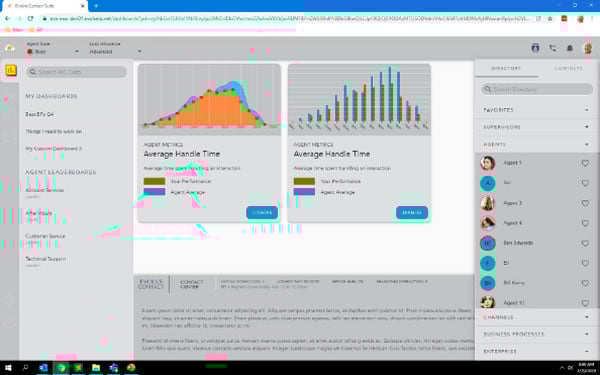Screen dimensions: 600x375
Task: Open the Account Services leaderboard
Action: [x=44, y=192]
